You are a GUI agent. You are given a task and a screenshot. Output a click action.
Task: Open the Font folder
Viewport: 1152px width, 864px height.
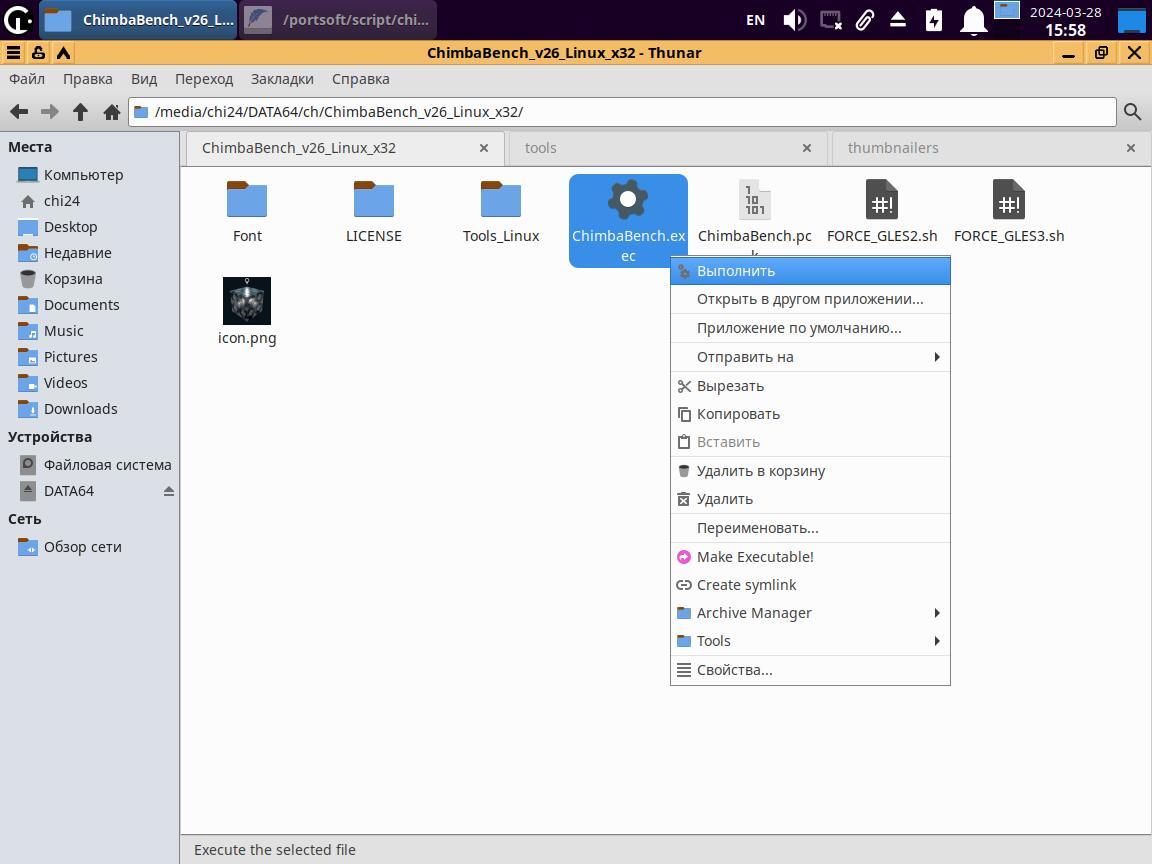247,212
